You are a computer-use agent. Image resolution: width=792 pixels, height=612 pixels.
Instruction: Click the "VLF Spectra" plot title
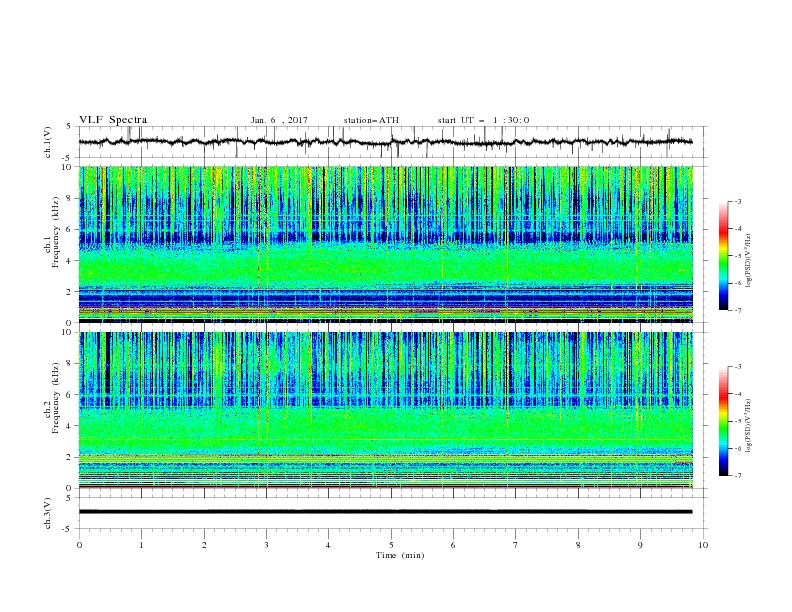[113, 120]
